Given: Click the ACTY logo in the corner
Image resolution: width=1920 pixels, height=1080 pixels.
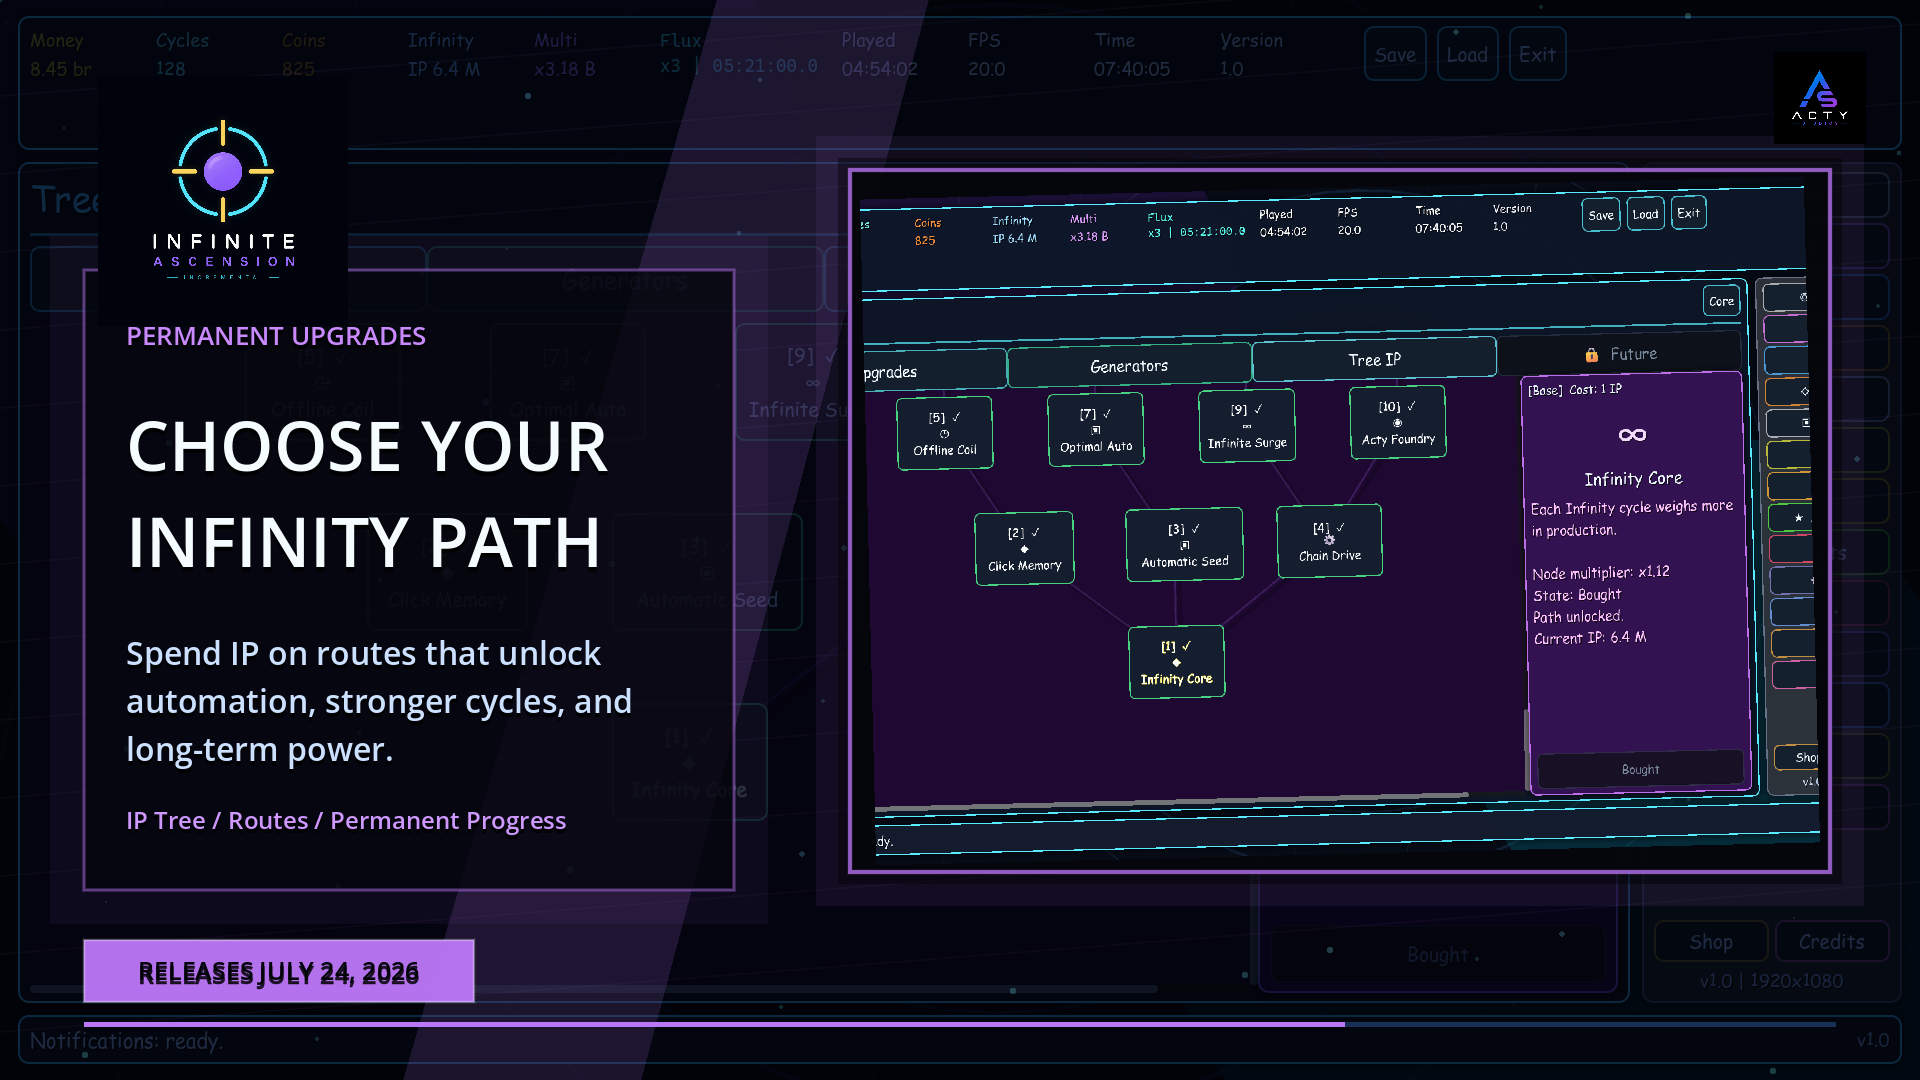Looking at the screenshot, I should click(1820, 98).
